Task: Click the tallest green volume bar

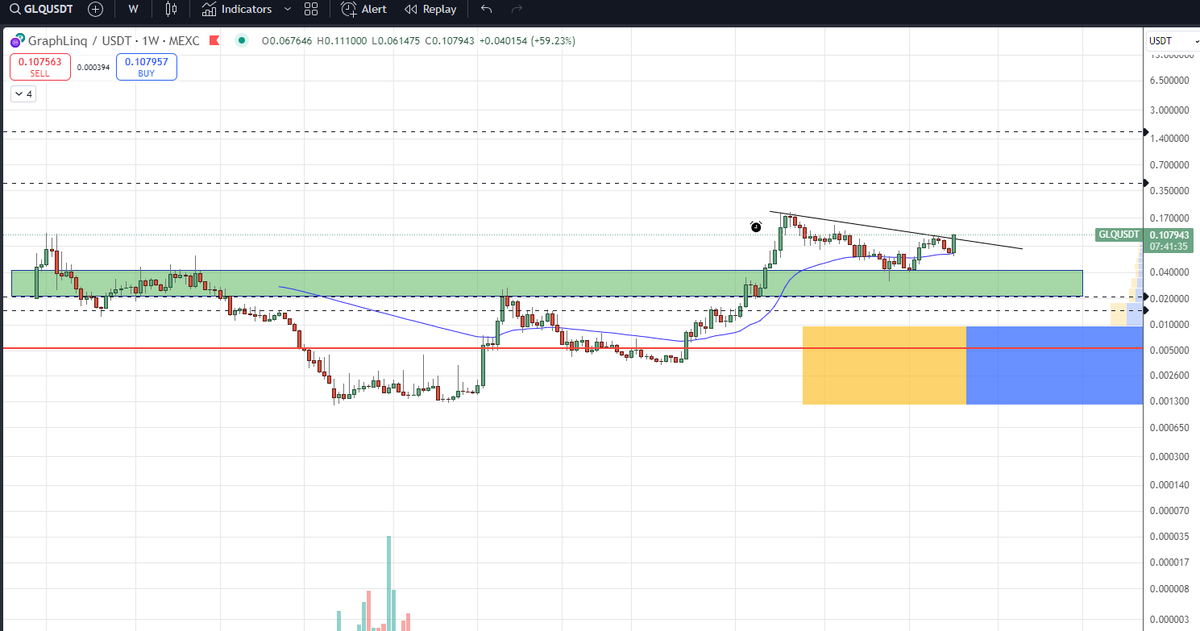Action: [x=389, y=583]
